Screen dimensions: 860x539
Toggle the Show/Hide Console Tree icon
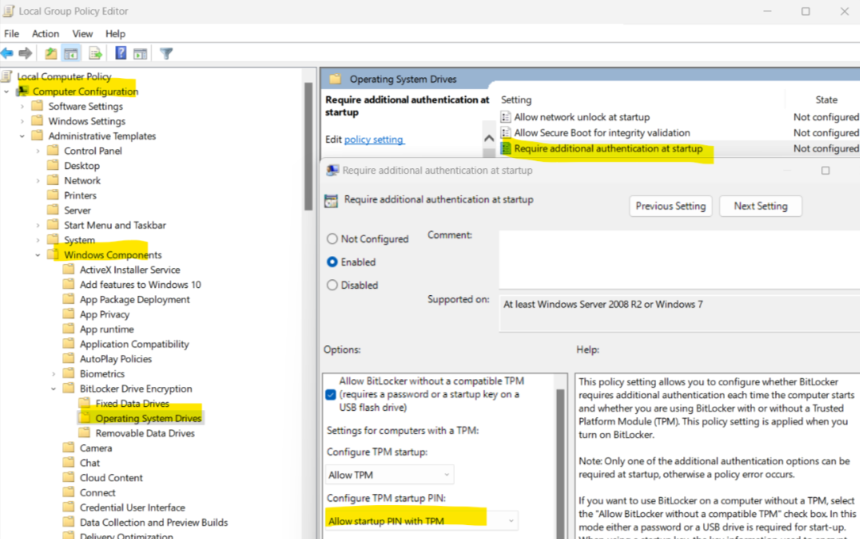pyautogui.click(x=71, y=53)
